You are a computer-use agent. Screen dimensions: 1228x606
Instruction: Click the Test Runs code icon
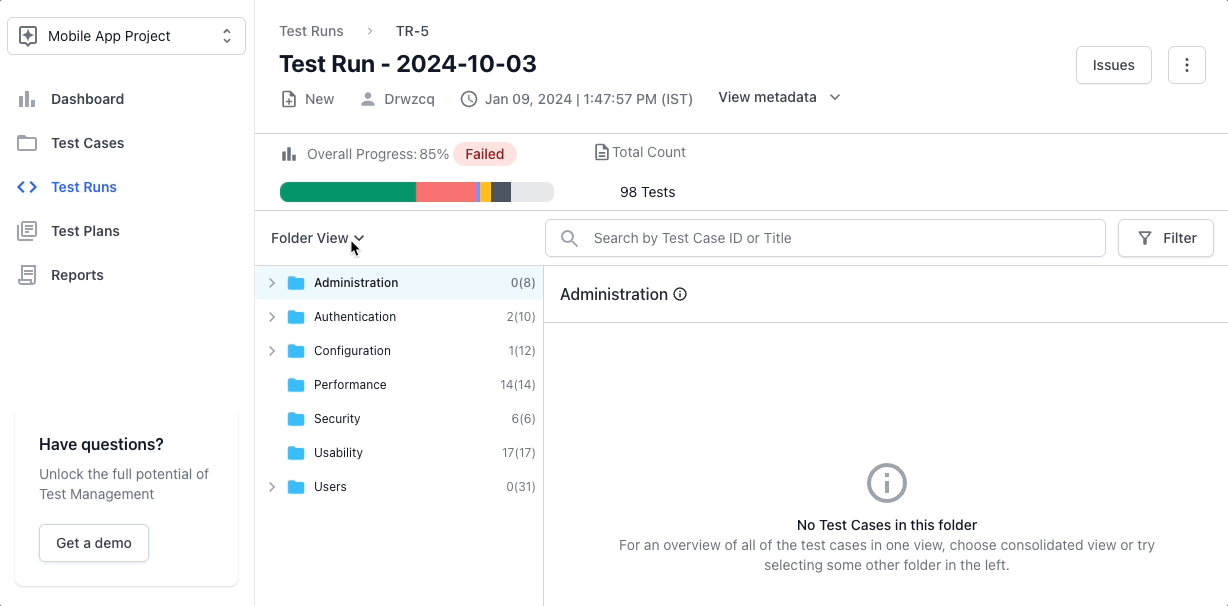27,187
